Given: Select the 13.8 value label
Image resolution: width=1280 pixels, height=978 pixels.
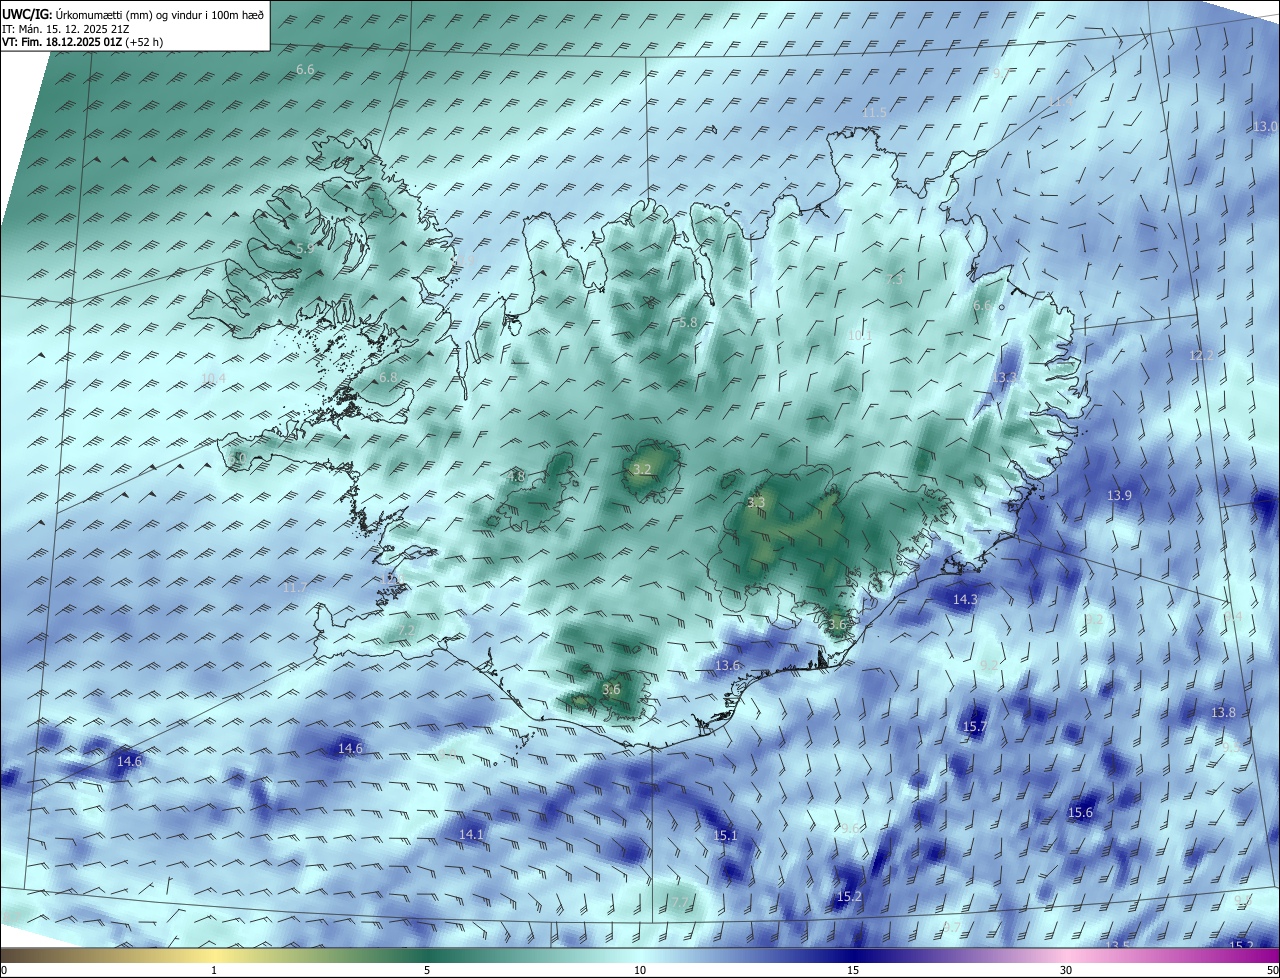Looking at the screenshot, I should point(1224,712).
